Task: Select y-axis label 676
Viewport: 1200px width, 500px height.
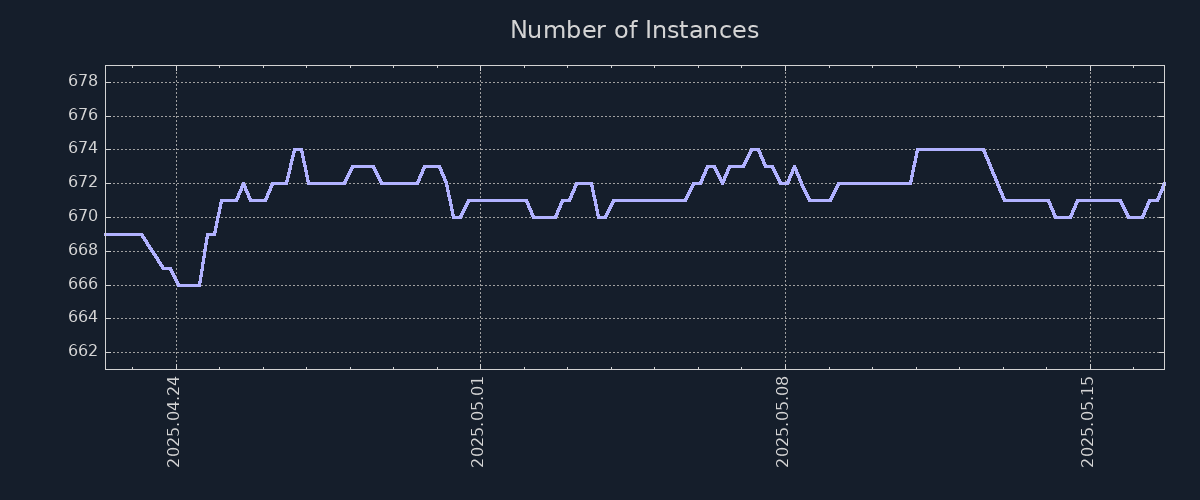Action: pyautogui.click(x=82, y=115)
